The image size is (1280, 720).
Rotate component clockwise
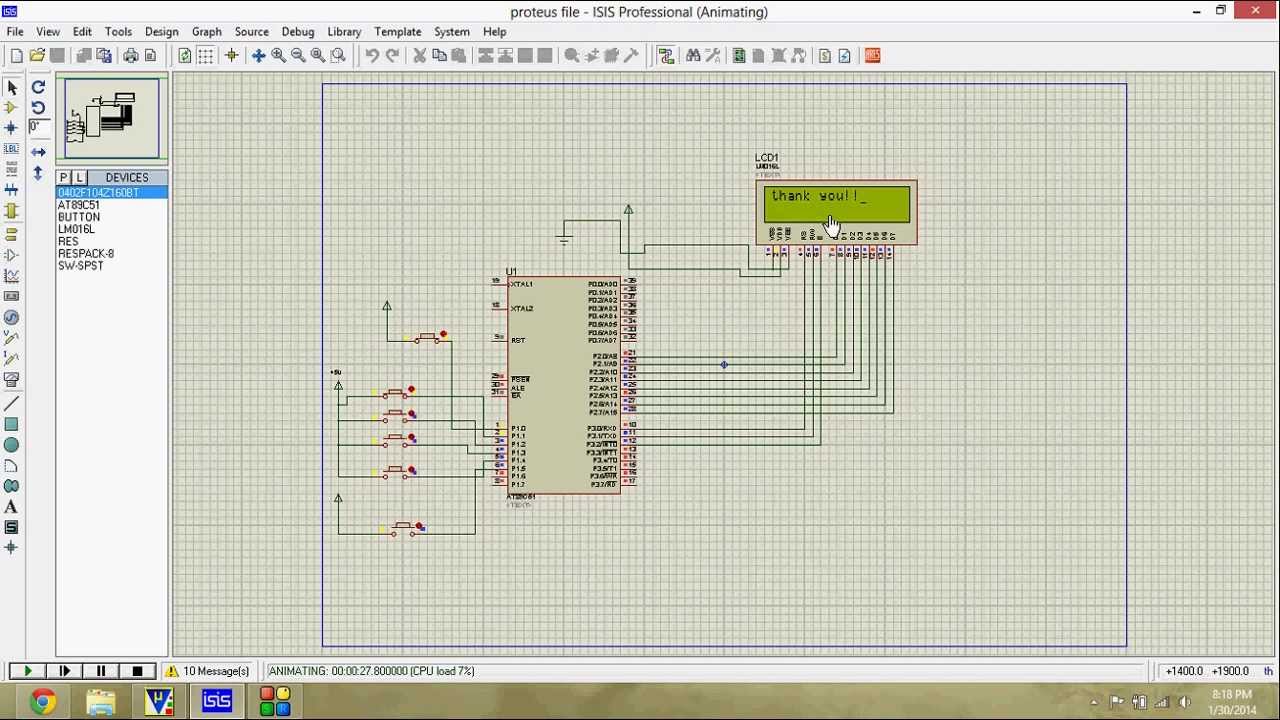[38, 87]
